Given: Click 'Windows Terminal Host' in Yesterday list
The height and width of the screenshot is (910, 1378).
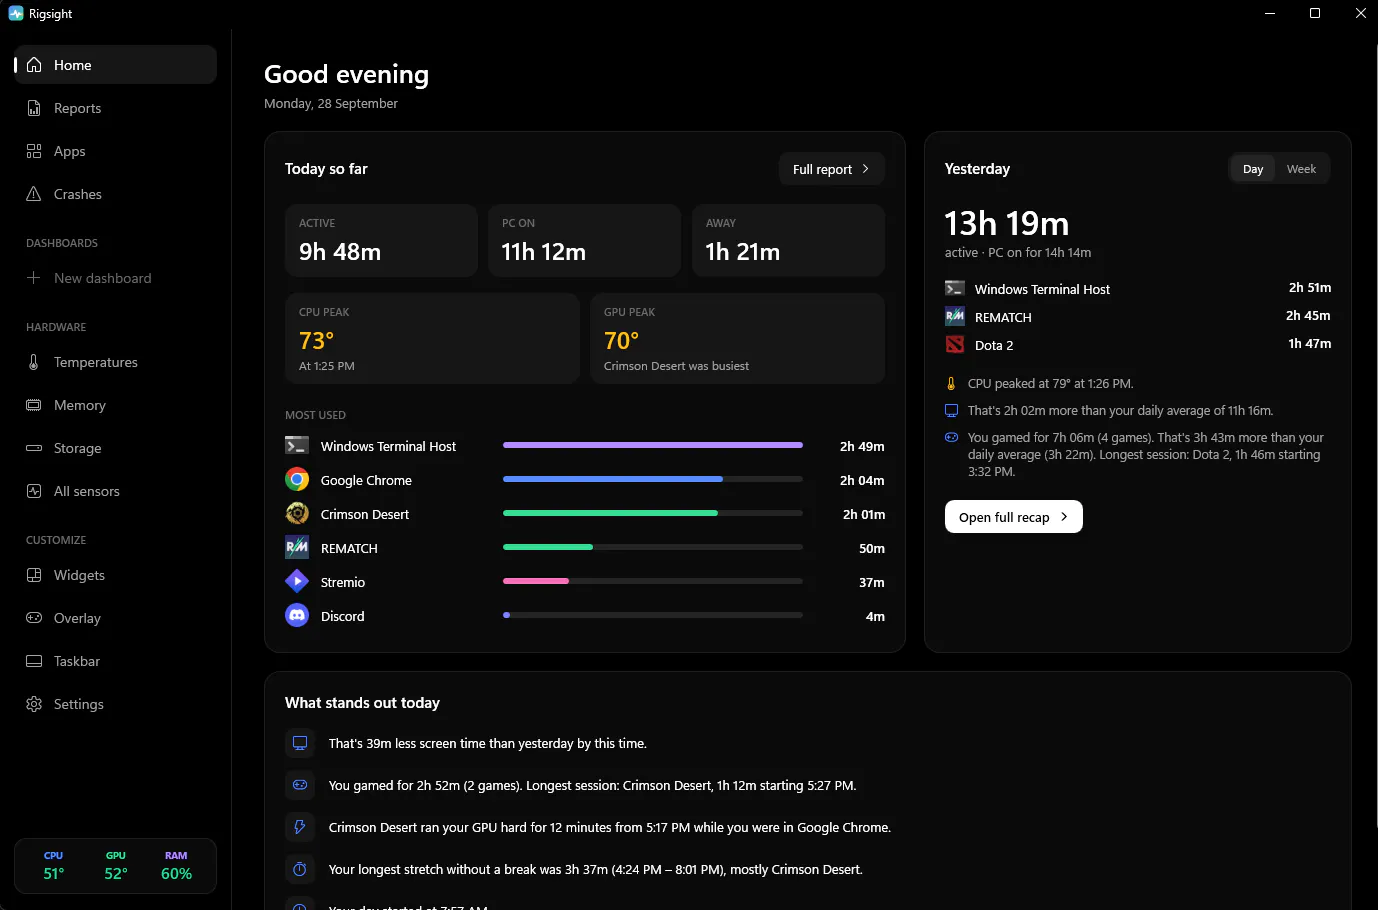Looking at the screenshot, I should coord(1042,289).
